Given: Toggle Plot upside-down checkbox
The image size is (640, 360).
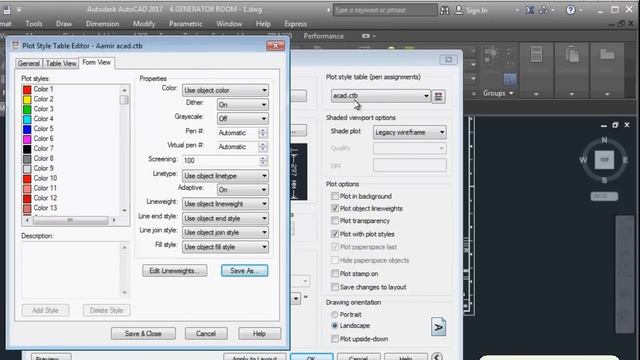Looking at the screenshot, I should point(335,339).
